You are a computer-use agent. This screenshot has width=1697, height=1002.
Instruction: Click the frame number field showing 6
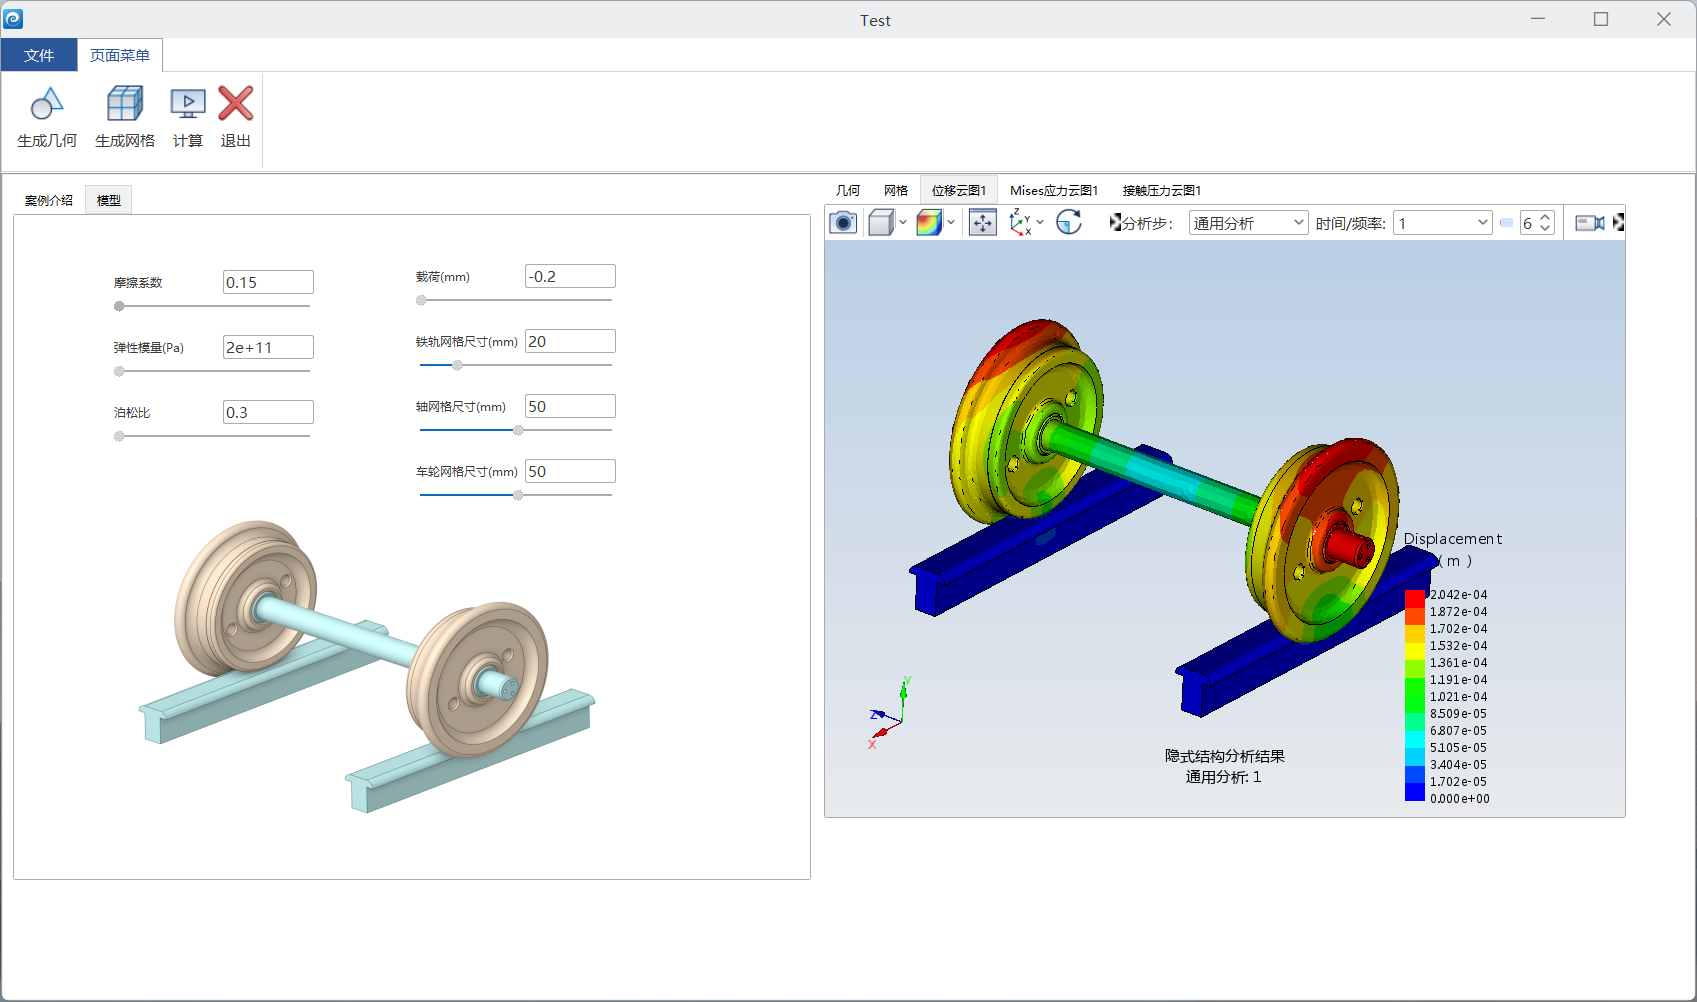(1529, 223)
